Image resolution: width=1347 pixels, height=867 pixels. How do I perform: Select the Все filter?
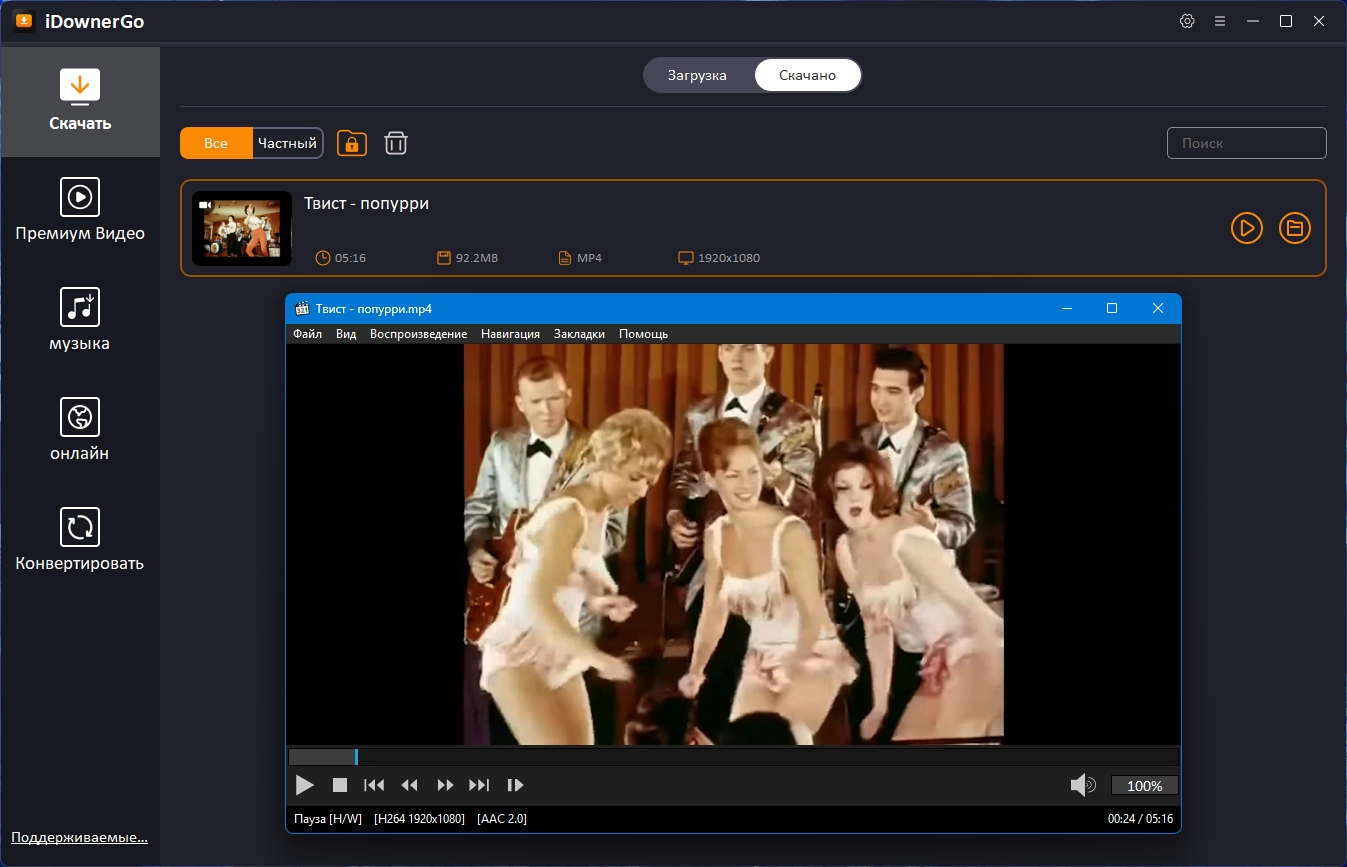click(x=216, y=143)
